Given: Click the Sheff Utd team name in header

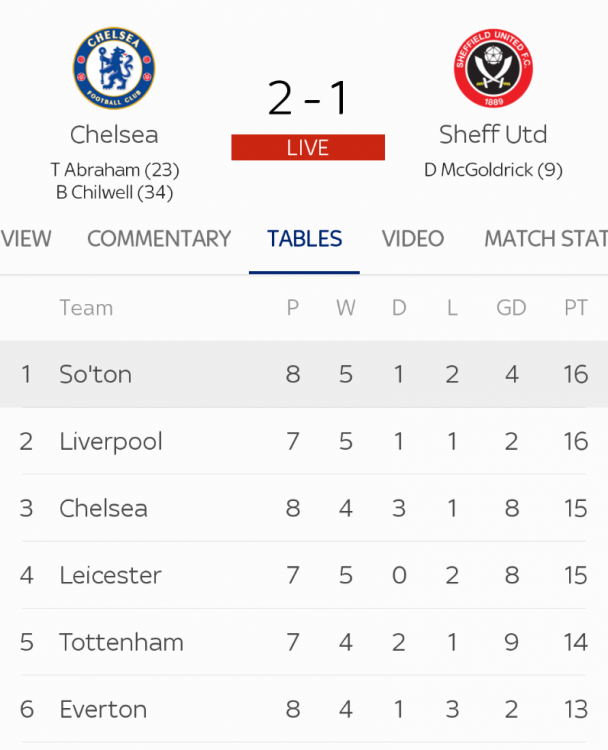Looking at the screenshot, I should tap(493, 134).
